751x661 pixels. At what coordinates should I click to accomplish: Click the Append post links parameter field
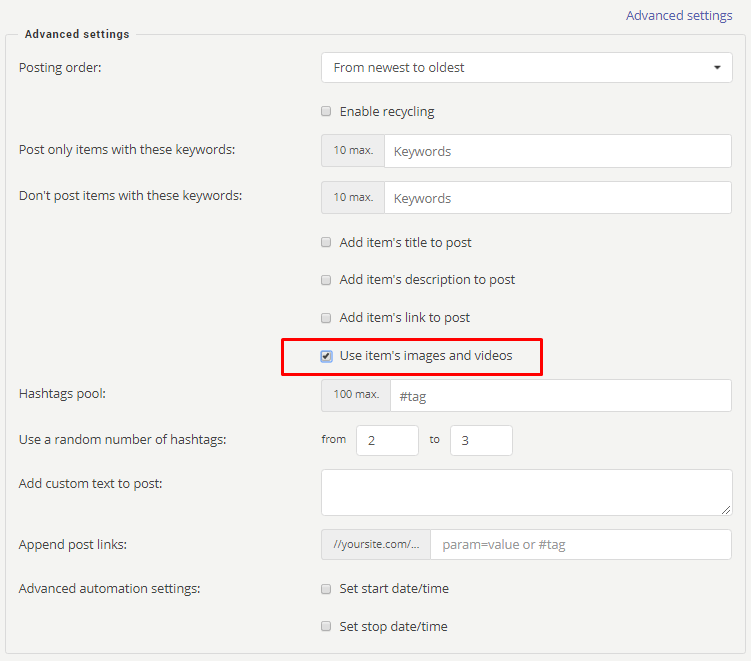(581, 545)
